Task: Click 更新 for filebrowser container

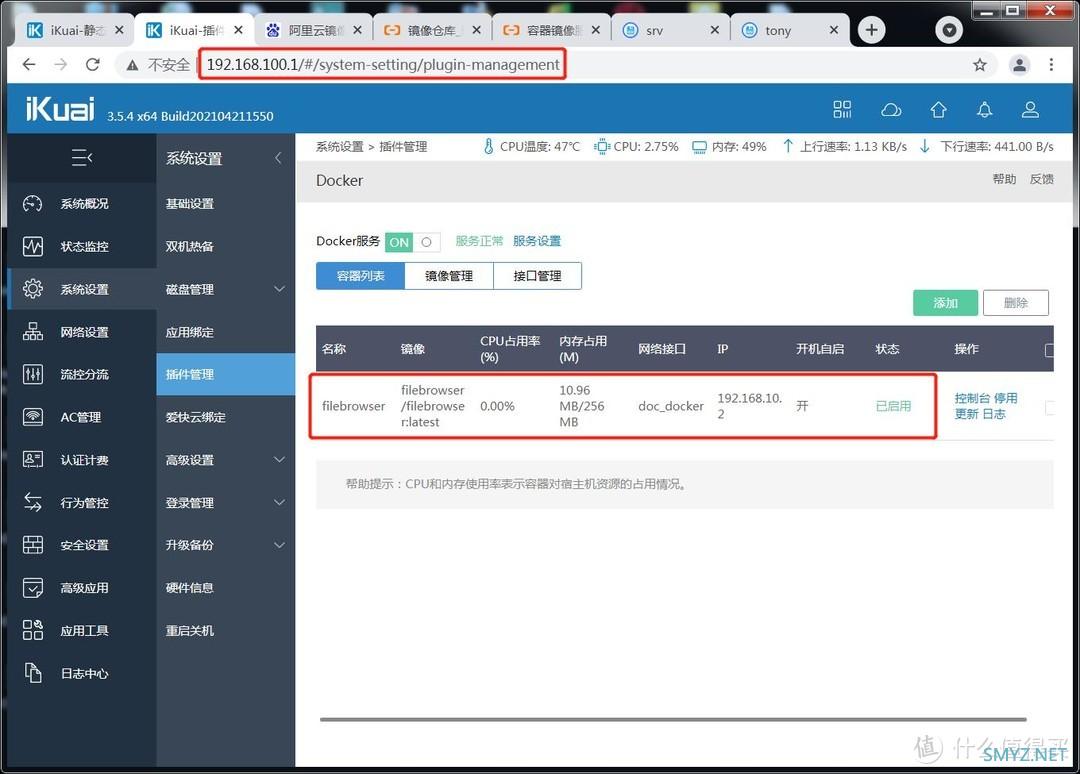Action: tap(966, 414)
